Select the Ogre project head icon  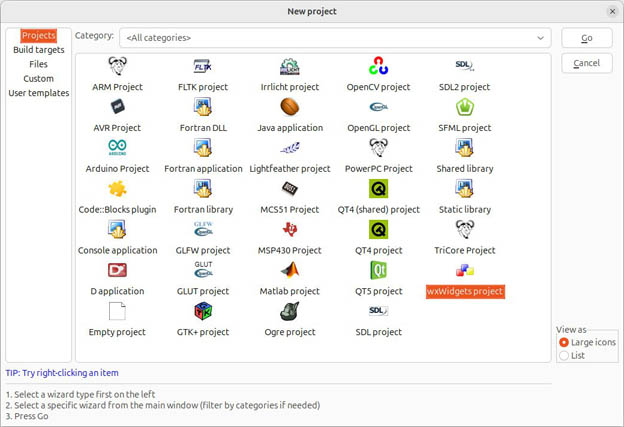[290, 311]
